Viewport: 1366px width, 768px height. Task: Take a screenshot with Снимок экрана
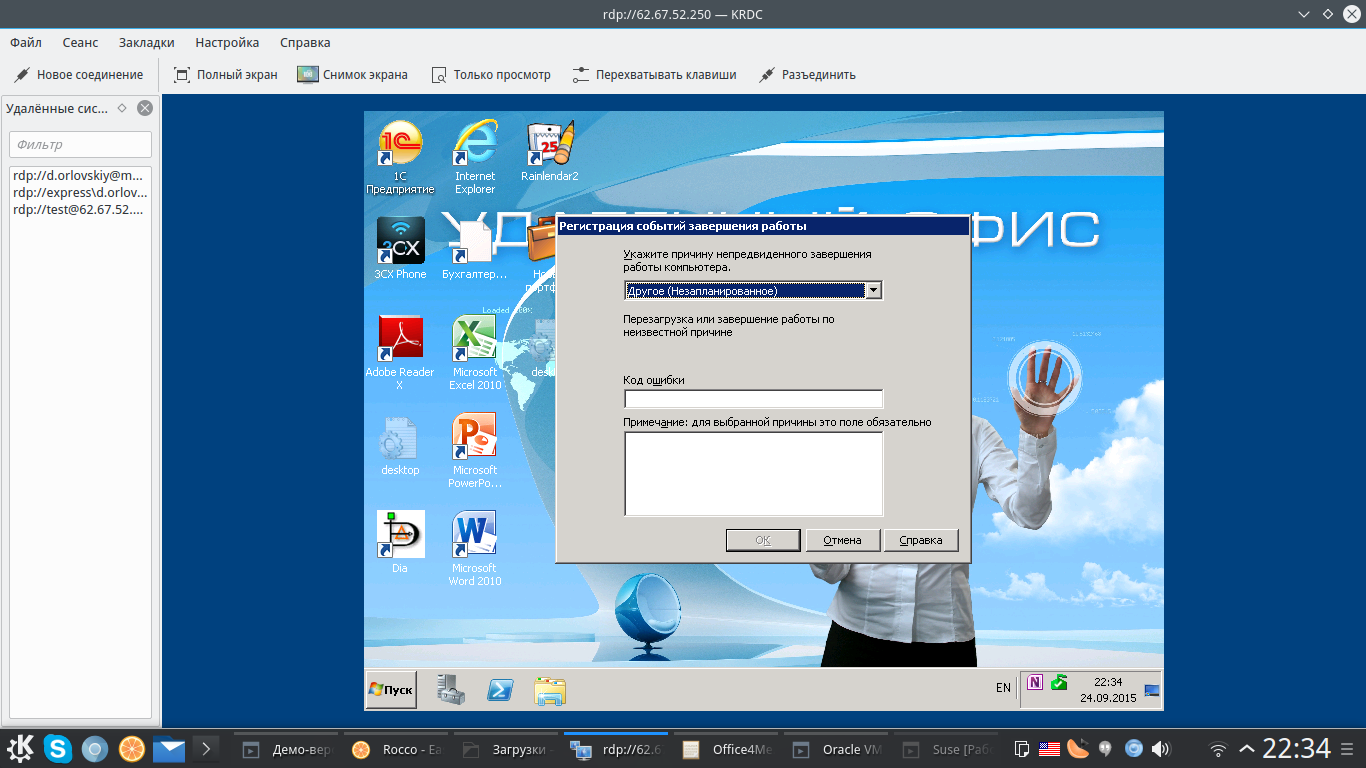pos(353,74)
